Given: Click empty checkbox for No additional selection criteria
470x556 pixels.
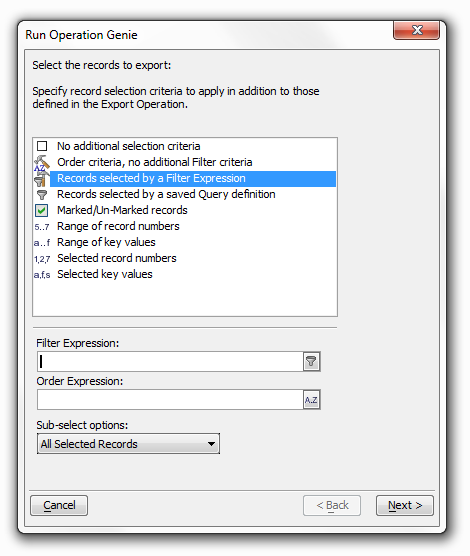Looking at the screenshot, I should (x=42, y=146).
